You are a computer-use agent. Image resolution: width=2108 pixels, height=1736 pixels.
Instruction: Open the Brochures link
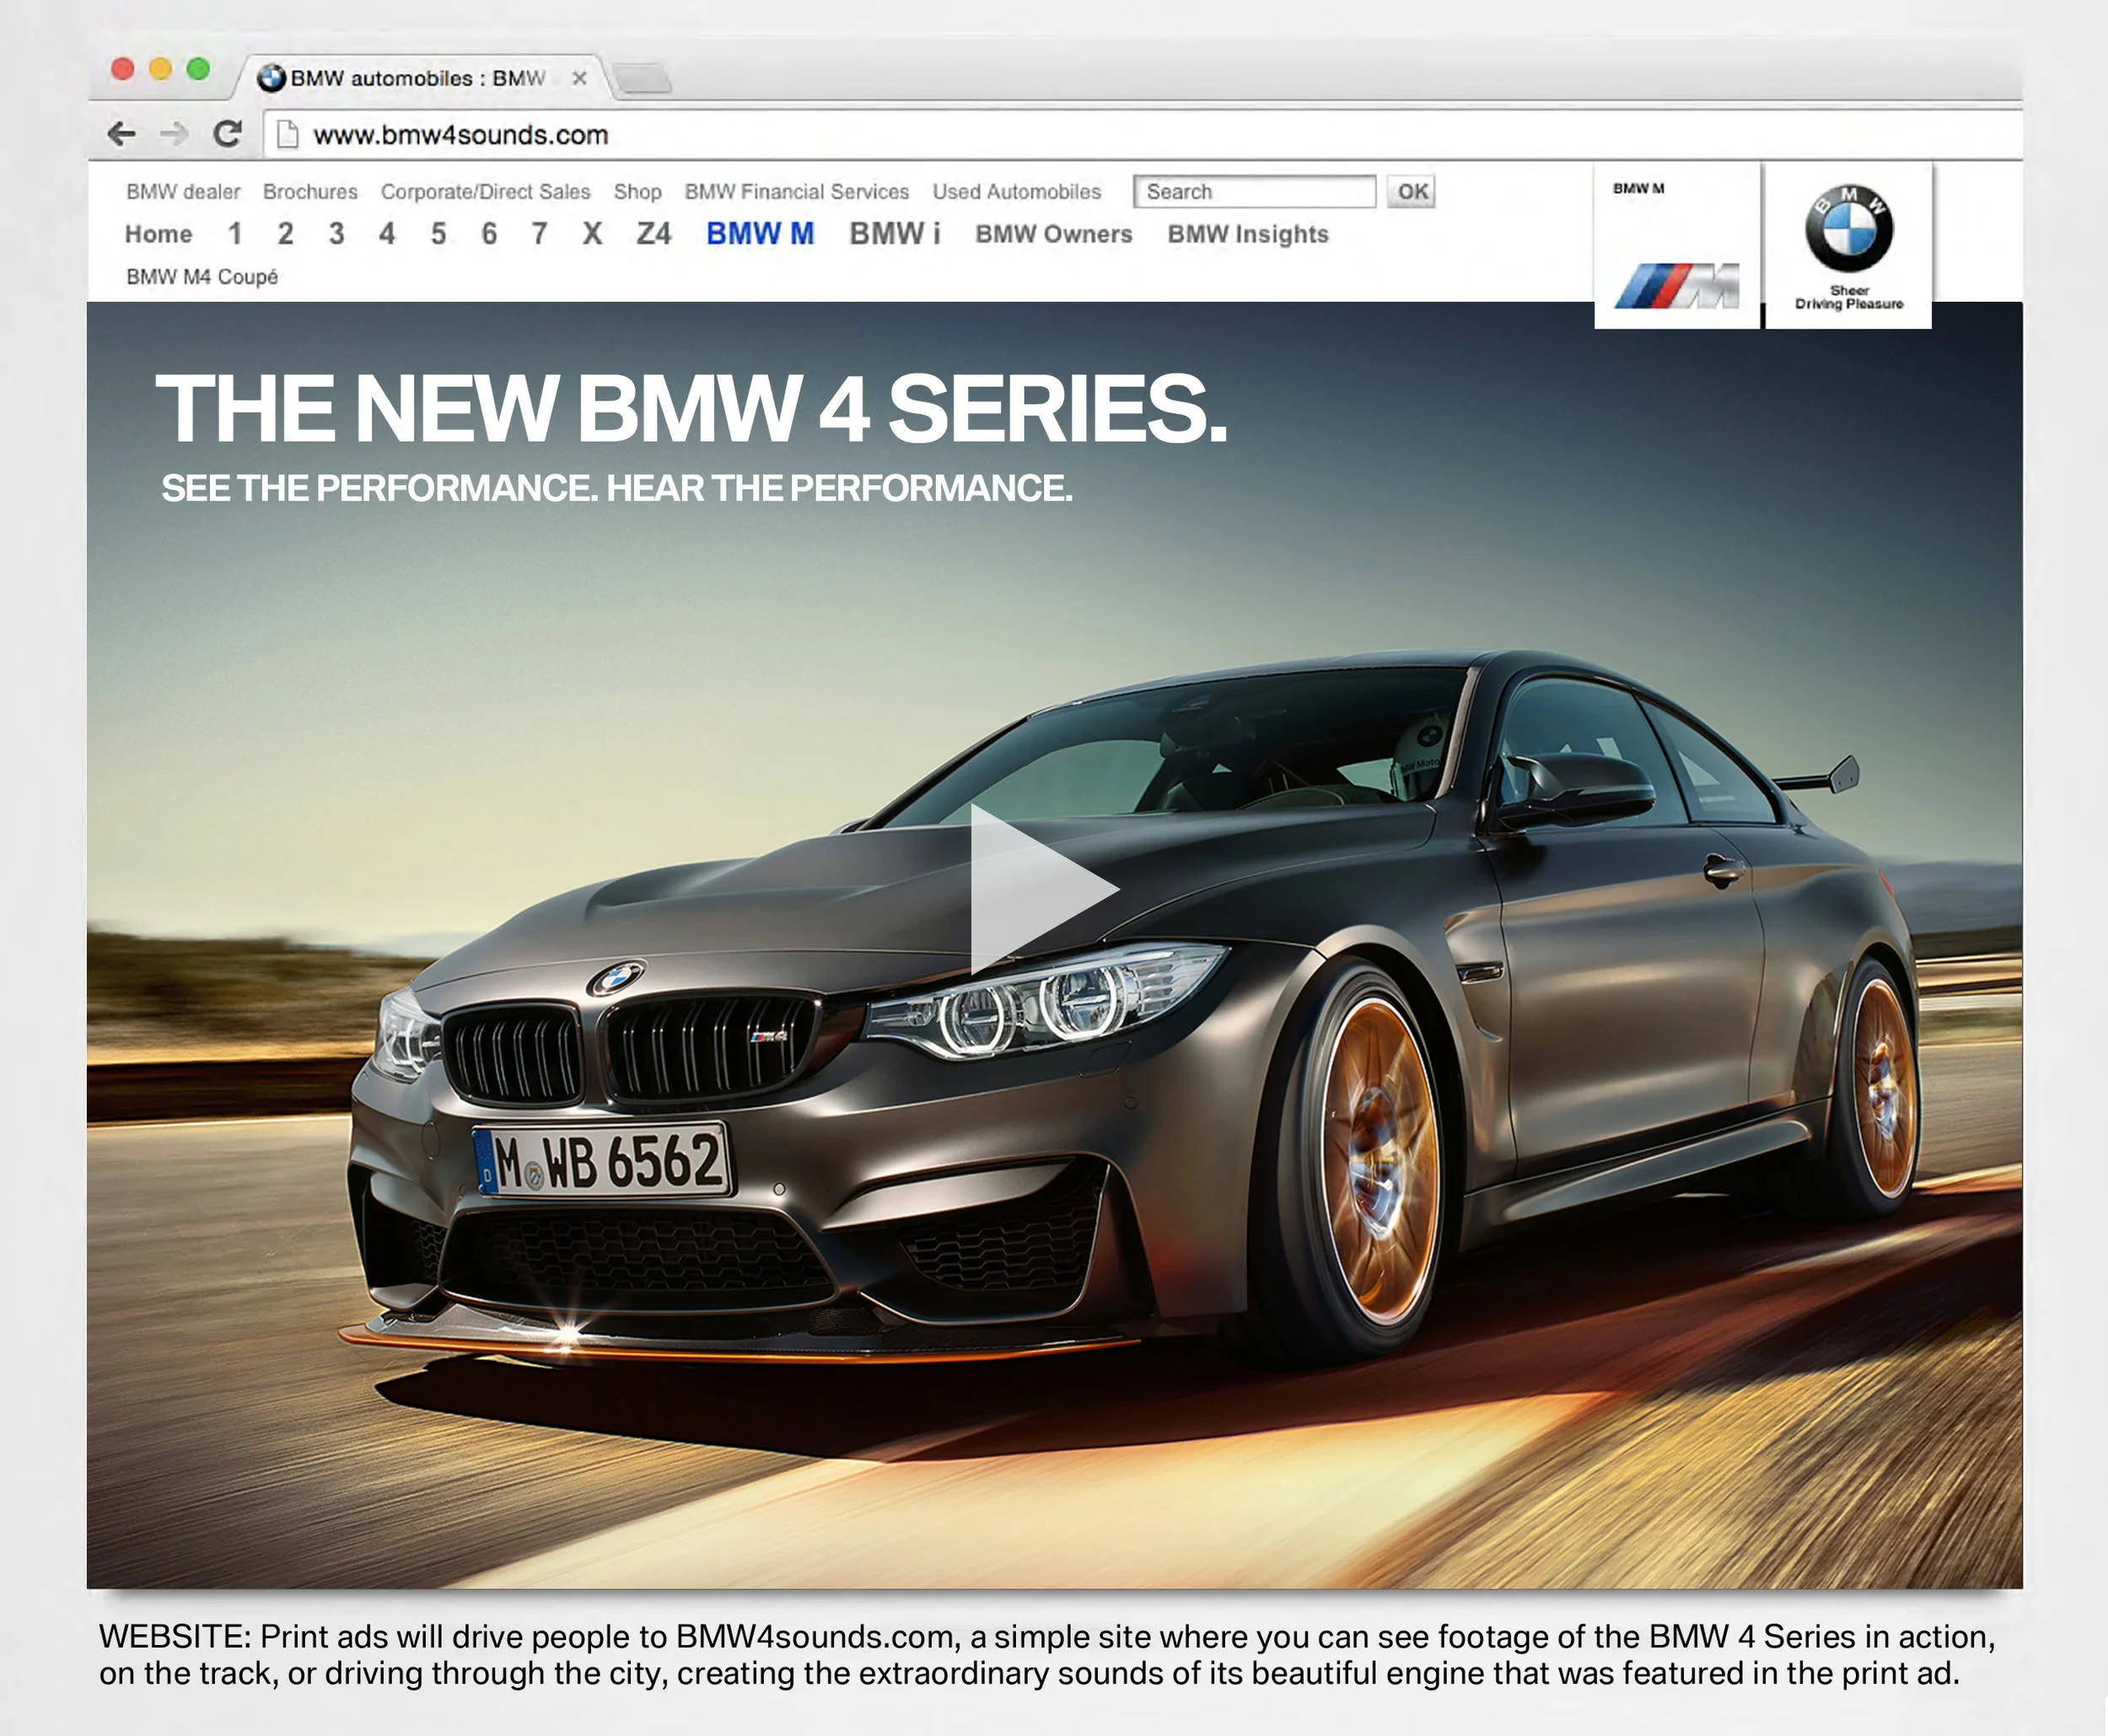310,191
